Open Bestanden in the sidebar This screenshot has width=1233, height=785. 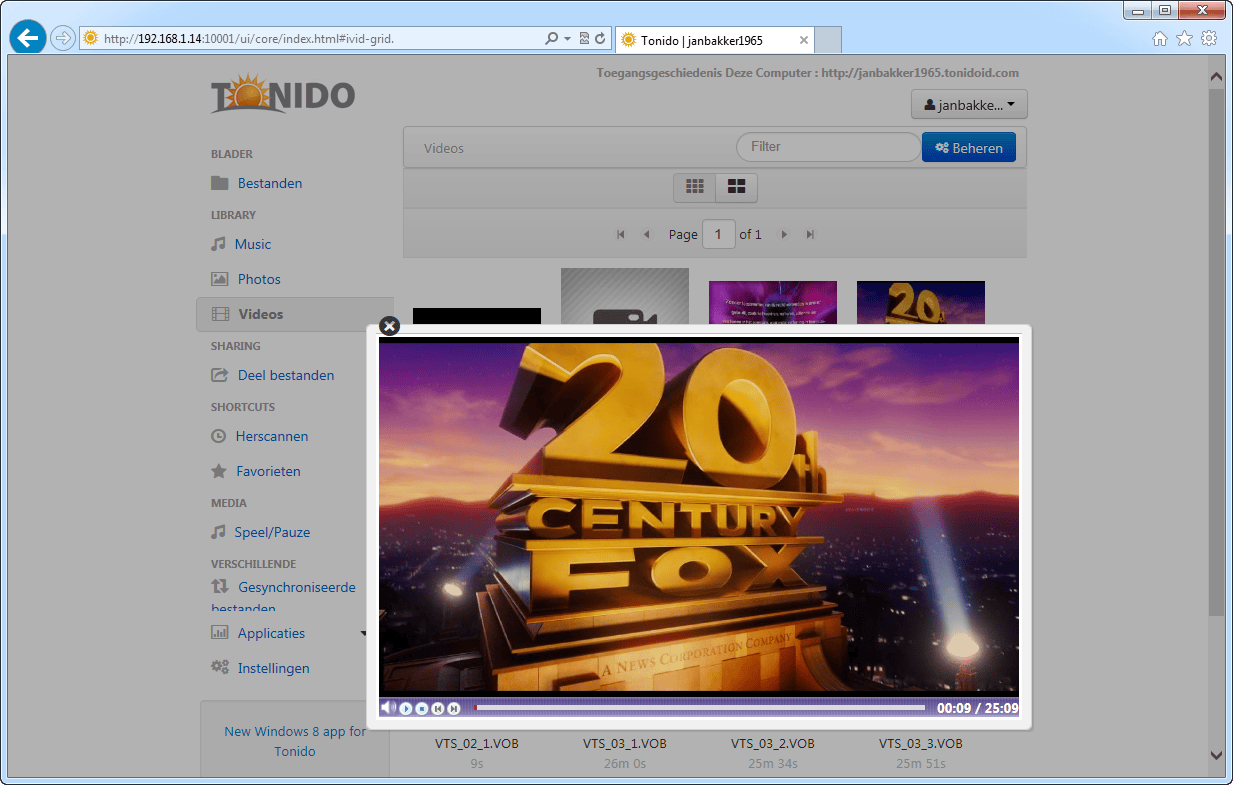click(x=269, y=183)
